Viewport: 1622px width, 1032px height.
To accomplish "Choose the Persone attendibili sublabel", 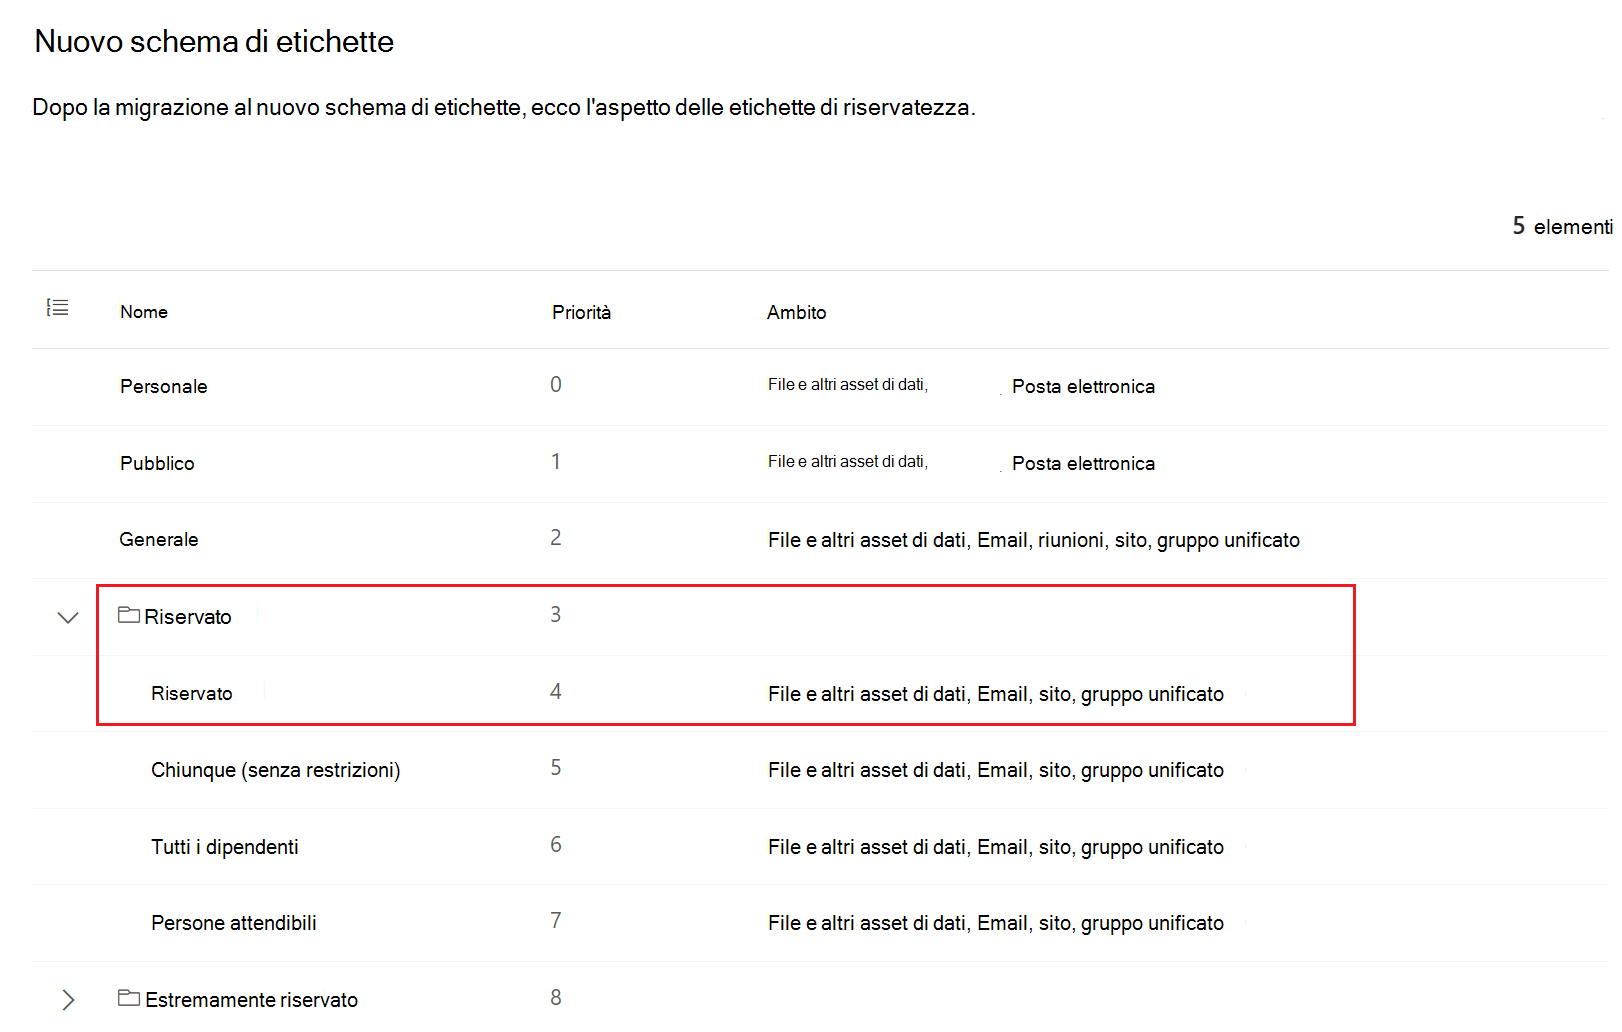I will click(x=234, y=923).
